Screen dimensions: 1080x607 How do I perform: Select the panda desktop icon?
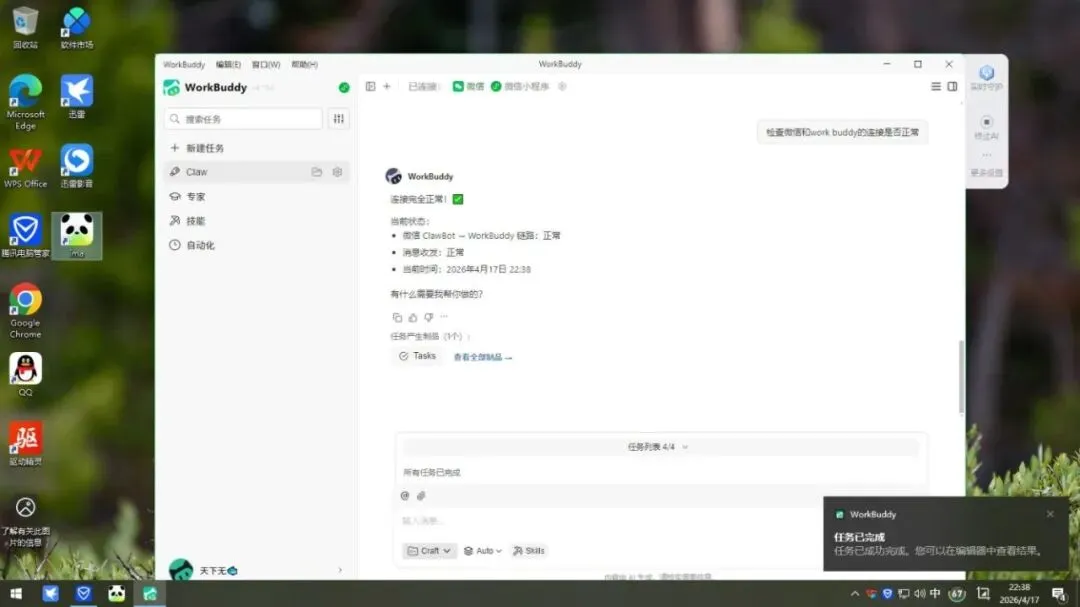(x=76, y=235)
